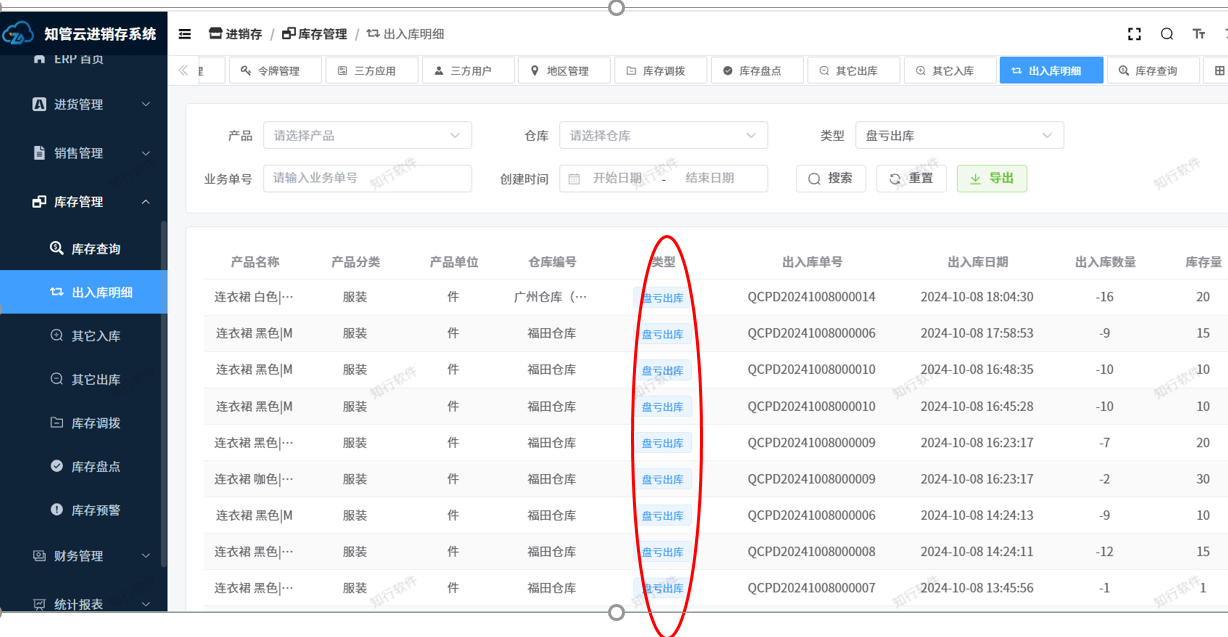Viewport: 1228px width, 637px height.
Task: Change the 类型 dropdown showing 盘亏出库
Action: (x=958, y=136)
